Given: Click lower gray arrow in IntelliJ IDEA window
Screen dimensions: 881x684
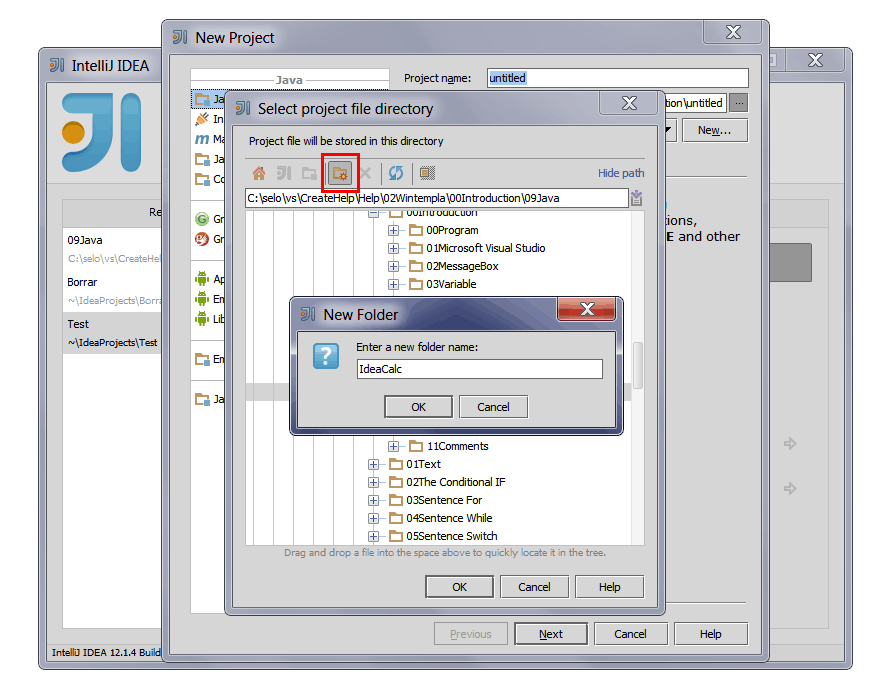Looking at the screenshot, I should (790, 488).
